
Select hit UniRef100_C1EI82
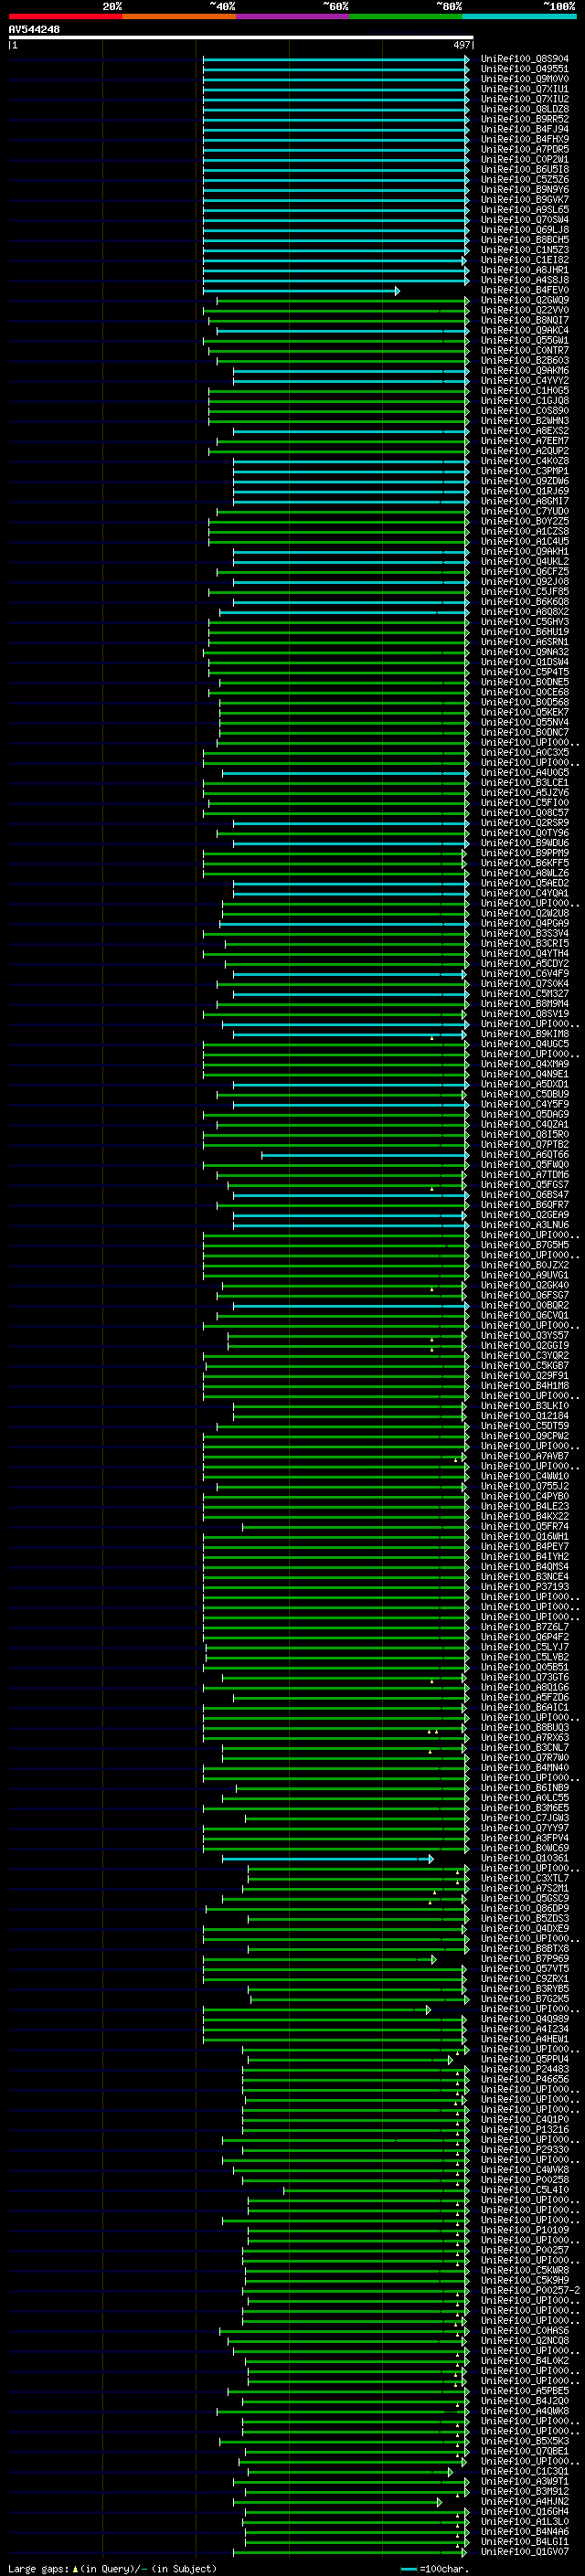(525, 260)
